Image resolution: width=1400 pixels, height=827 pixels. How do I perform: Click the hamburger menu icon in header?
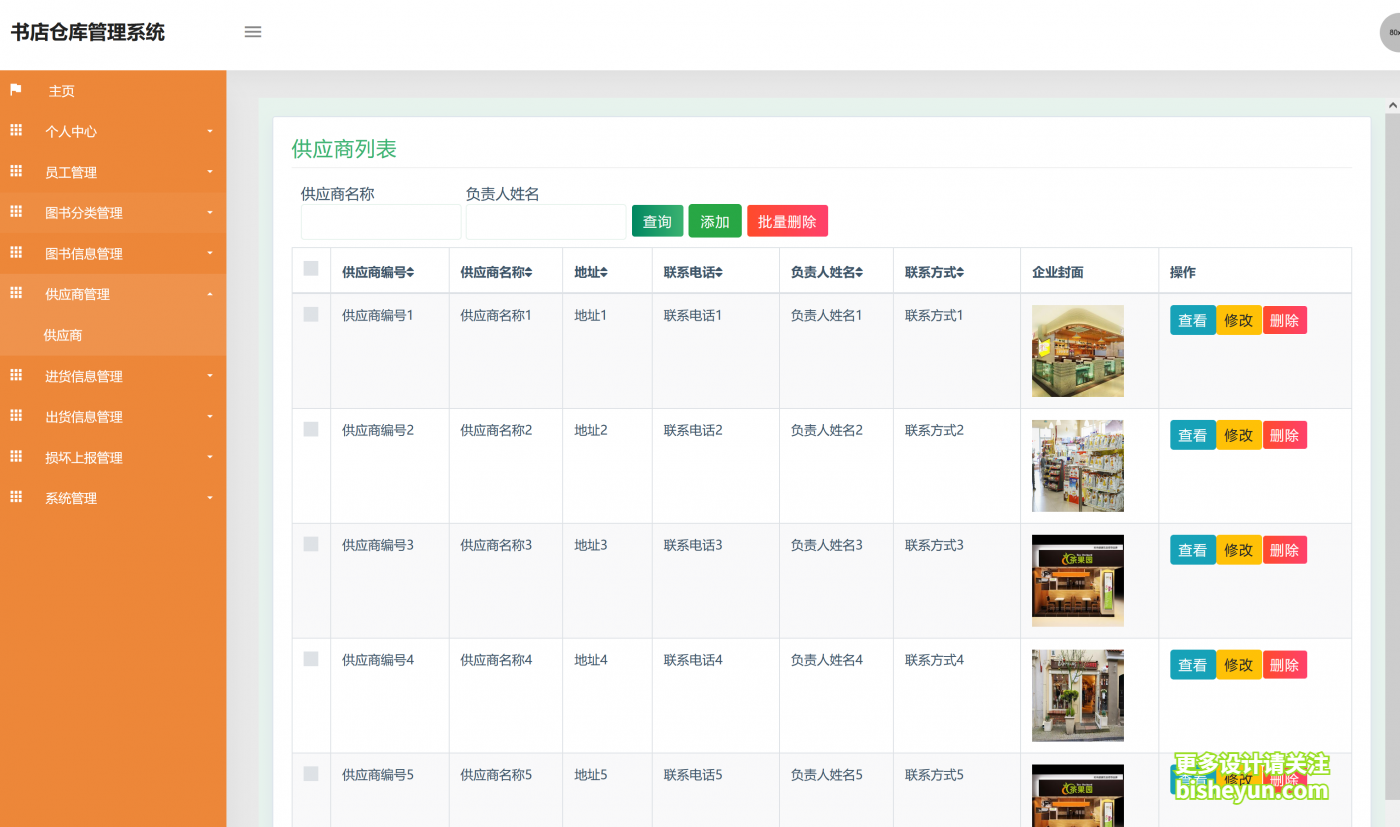pyautogui.click(x=253, y=32)
